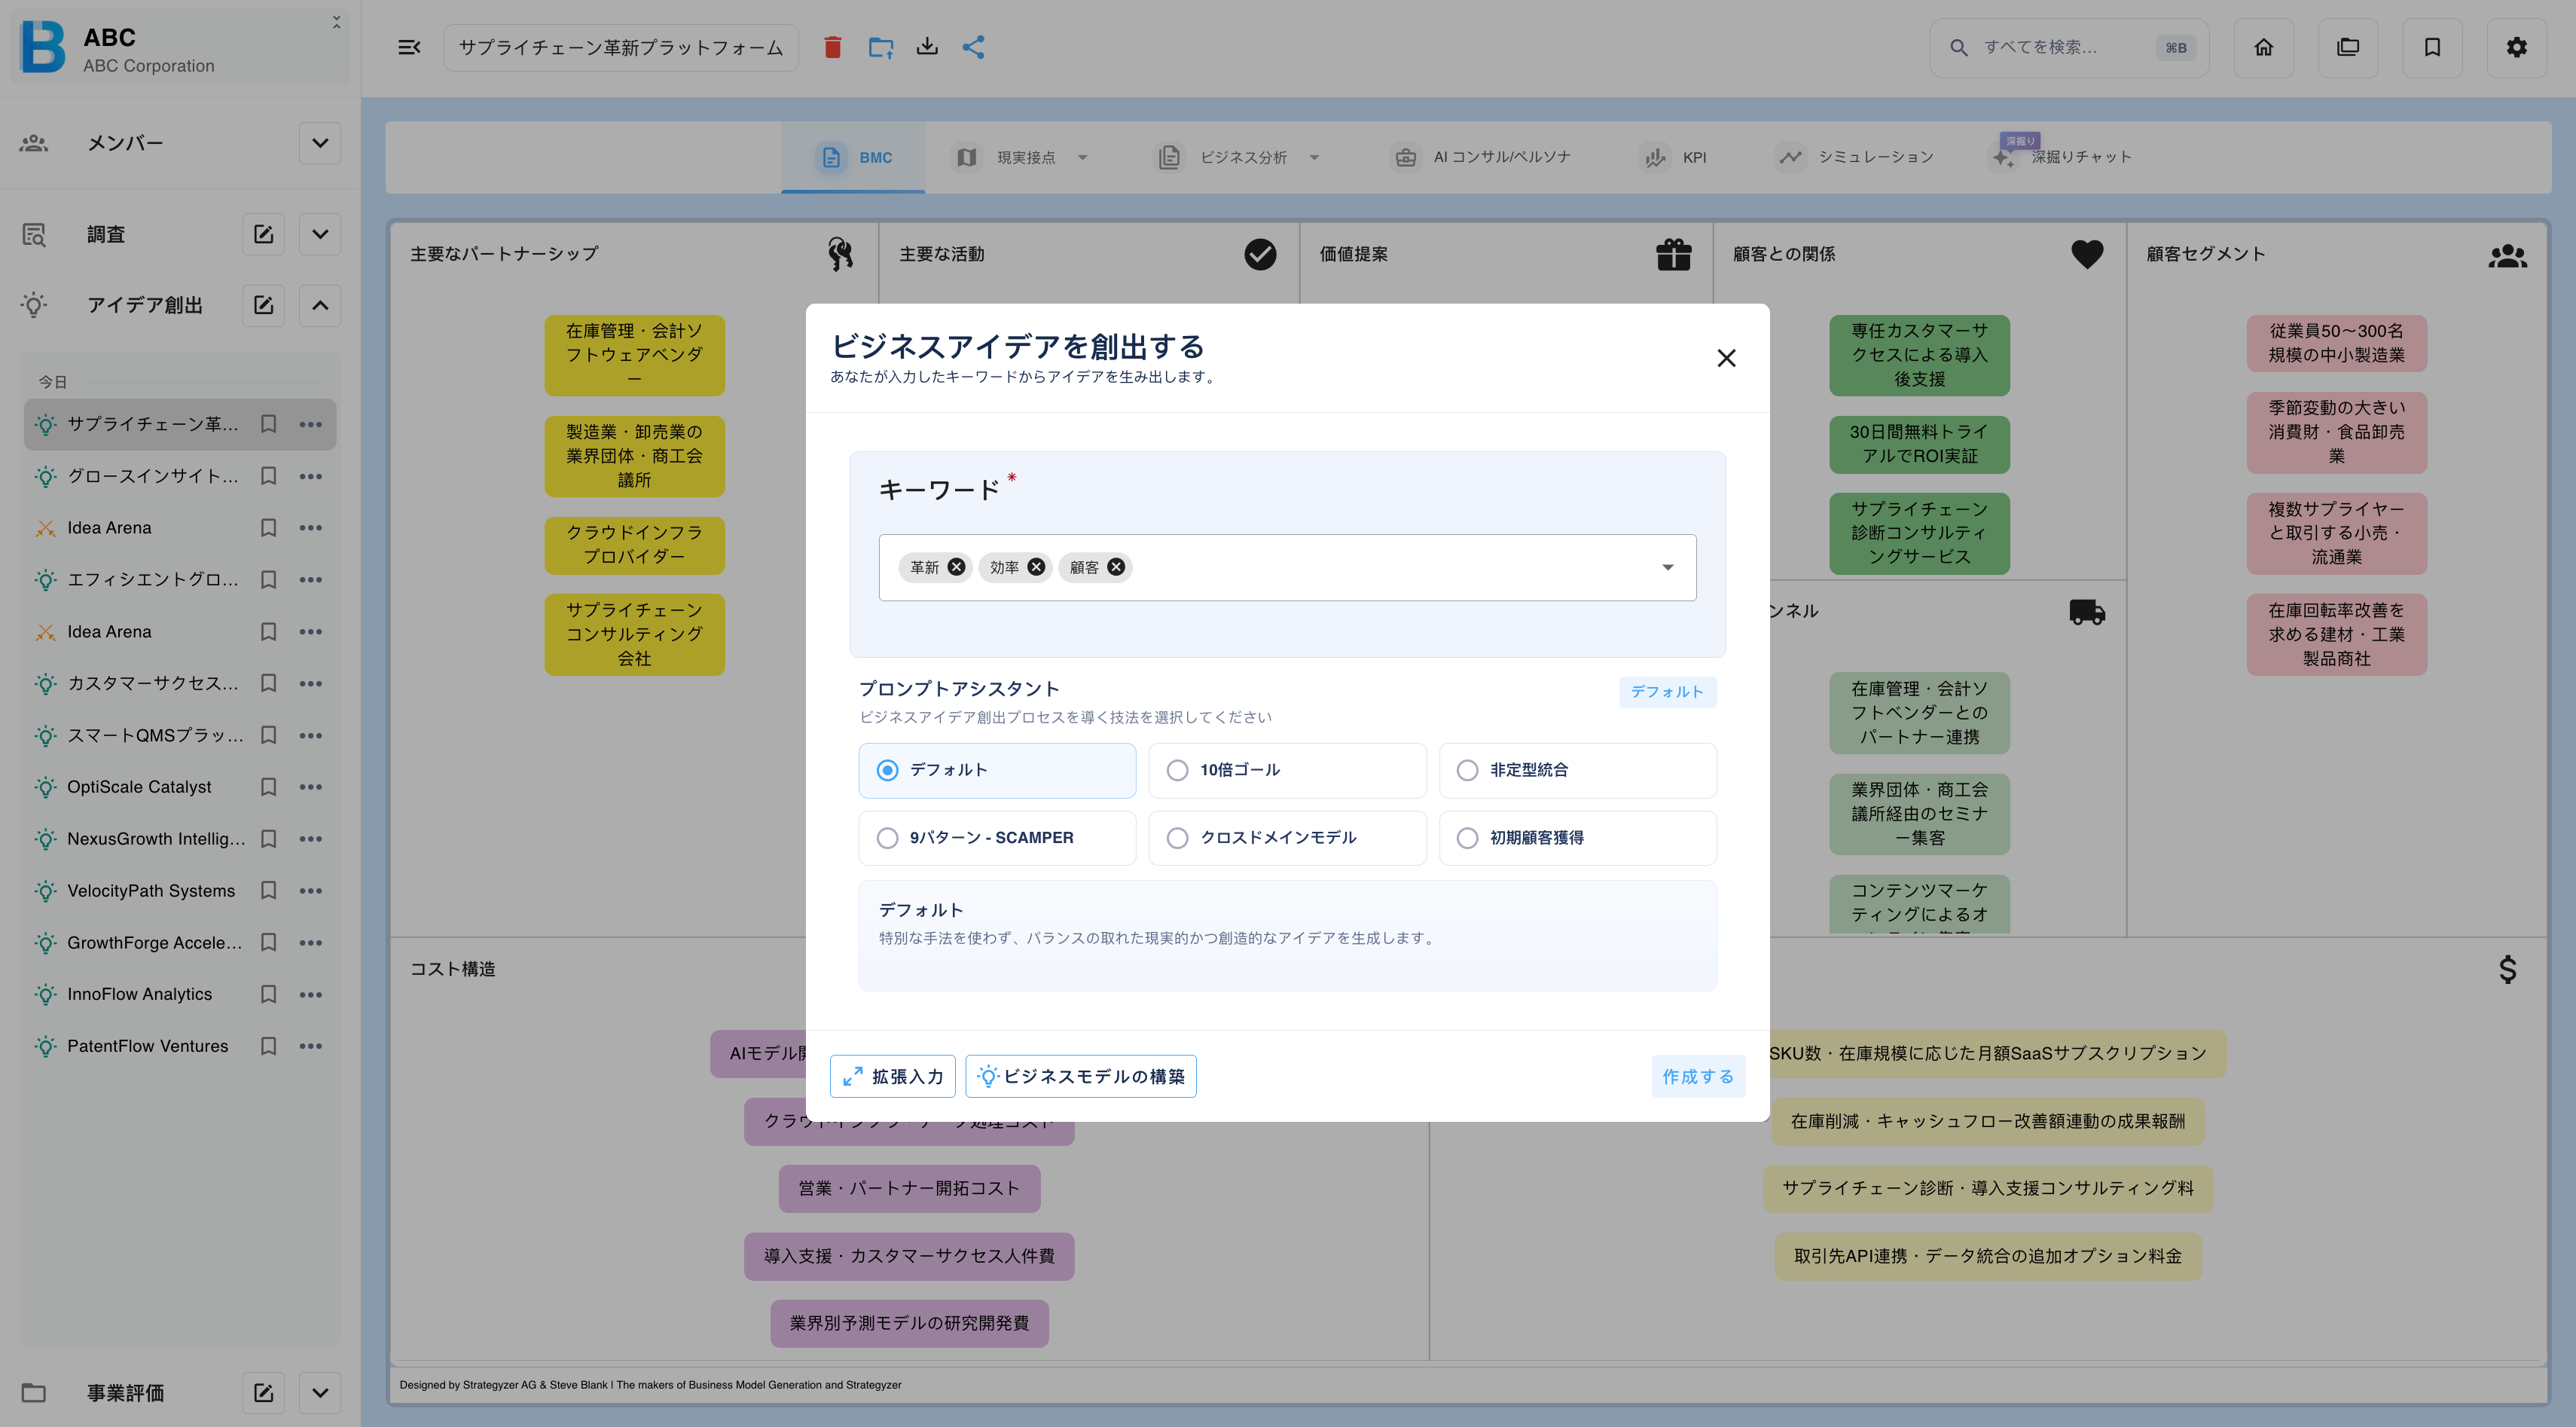Select the 10倍ゴール radio option
2576x1427 pixels.
1287,770
